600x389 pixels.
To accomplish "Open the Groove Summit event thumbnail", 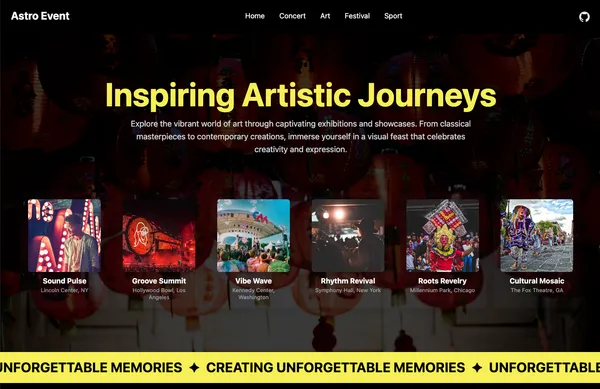I will coord(159,236).
